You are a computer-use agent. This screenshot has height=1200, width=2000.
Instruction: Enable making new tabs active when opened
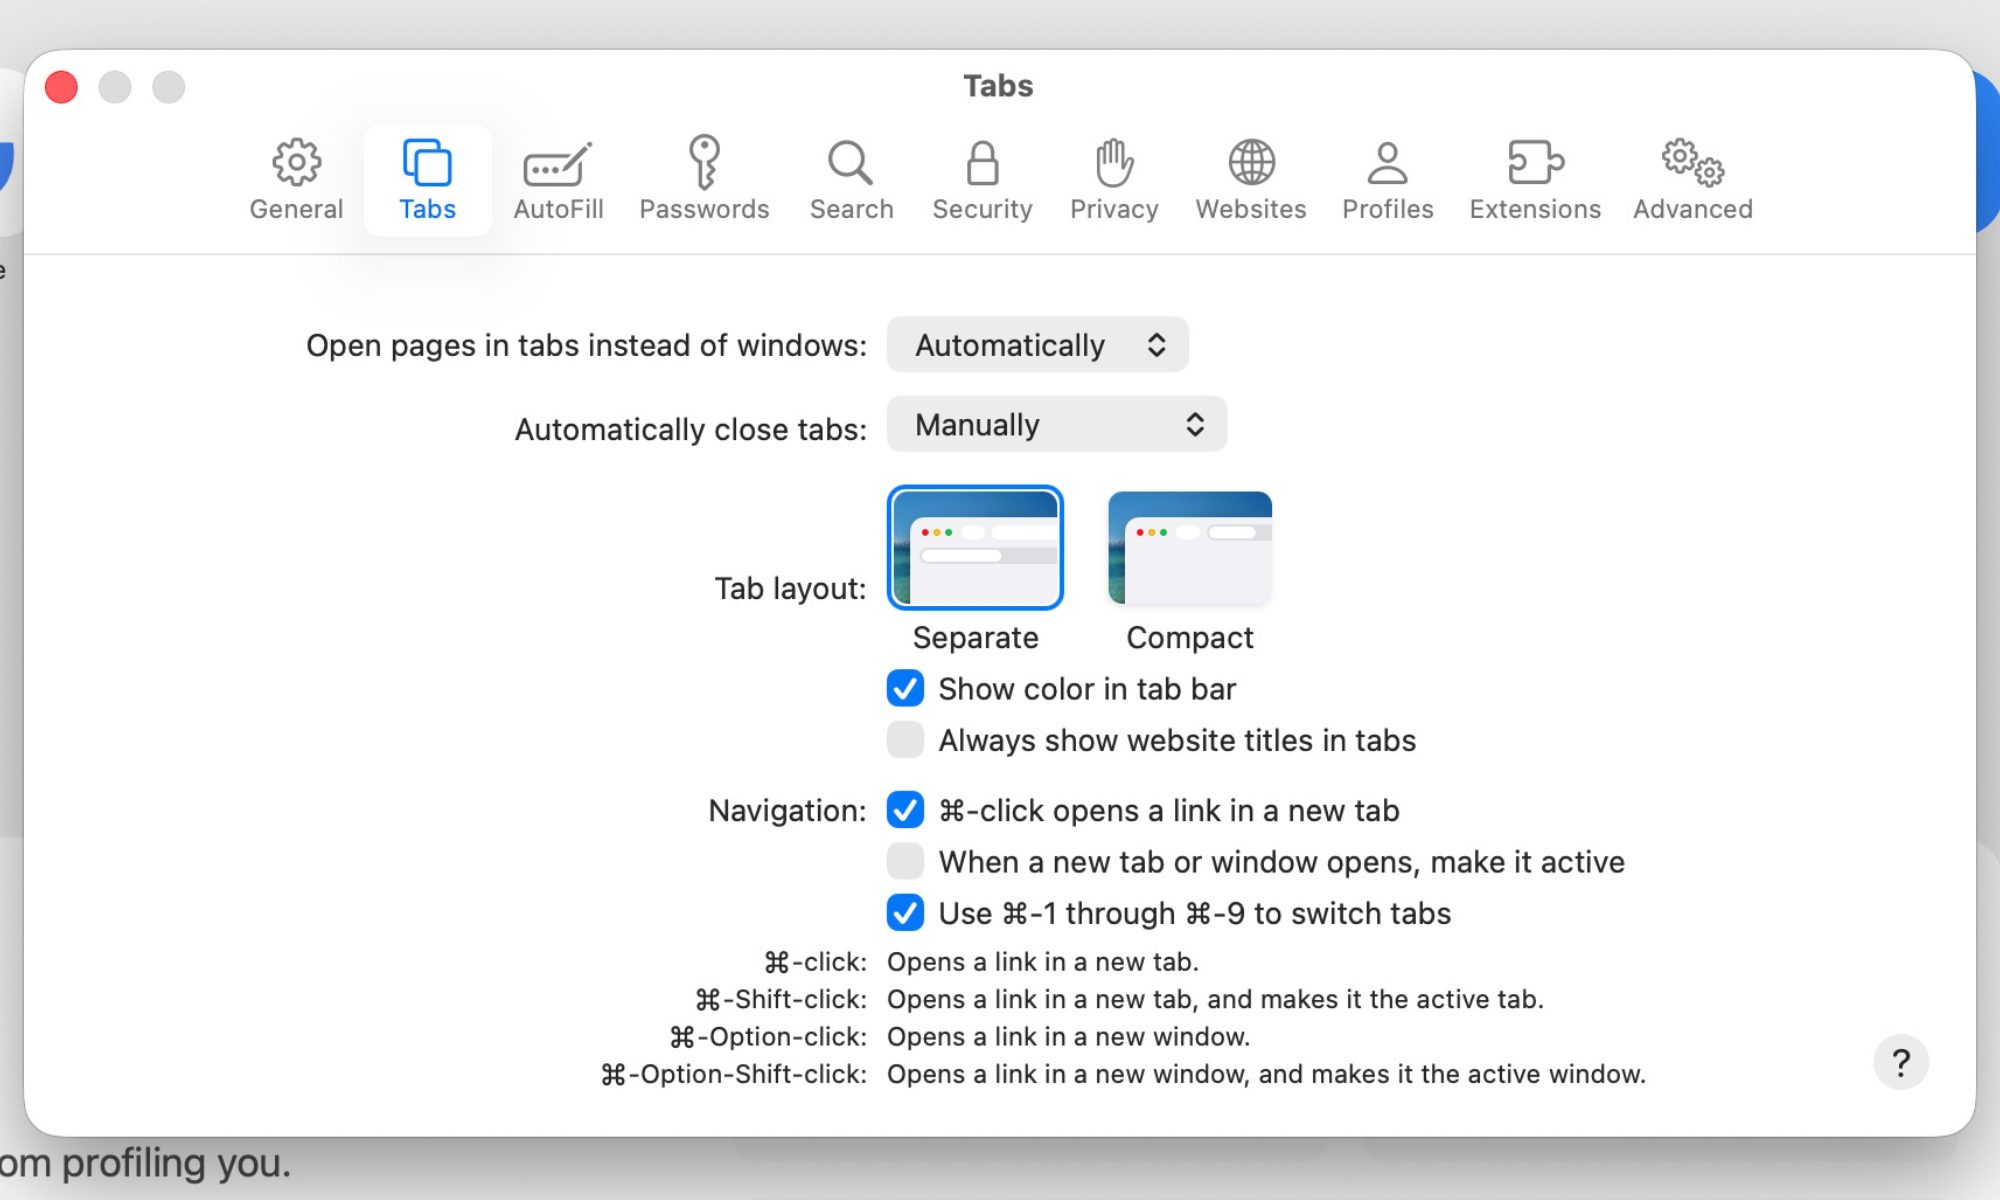click(x=904, y=861)
